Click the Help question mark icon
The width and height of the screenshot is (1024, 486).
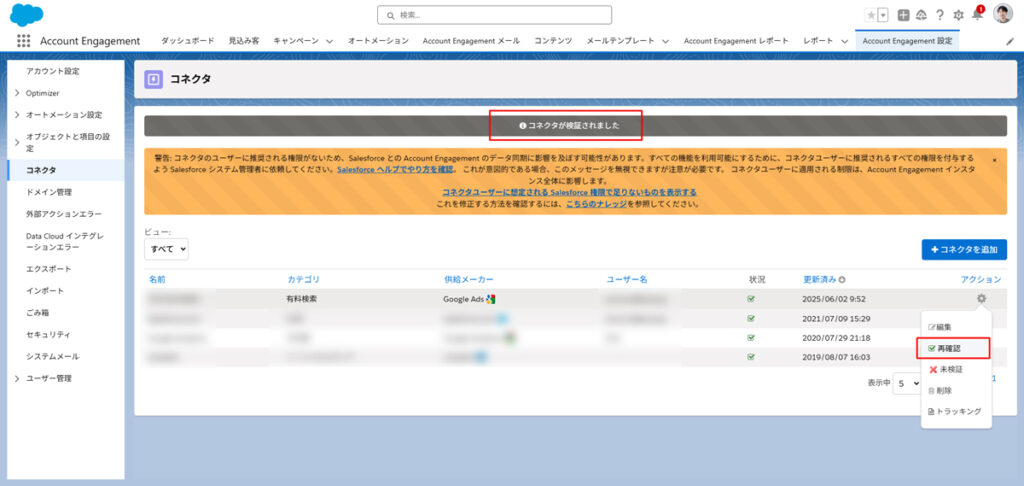939,15
